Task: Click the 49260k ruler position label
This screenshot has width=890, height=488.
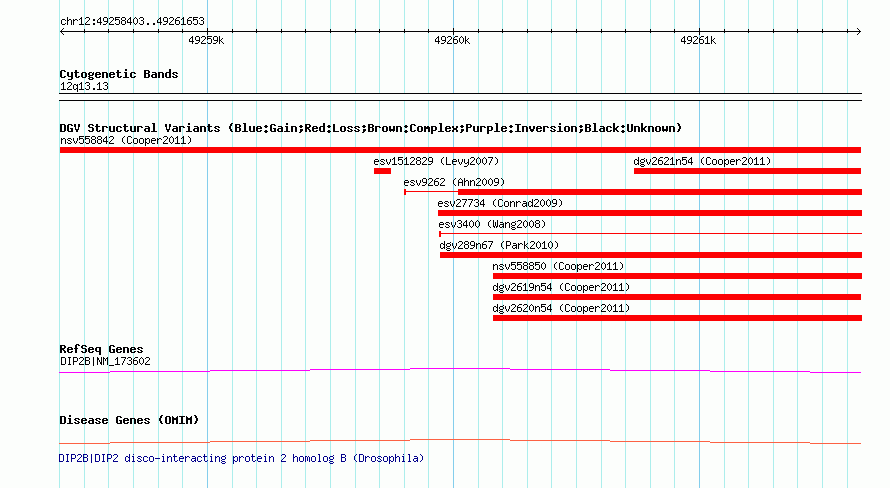Action: click(x=452, y=40)
